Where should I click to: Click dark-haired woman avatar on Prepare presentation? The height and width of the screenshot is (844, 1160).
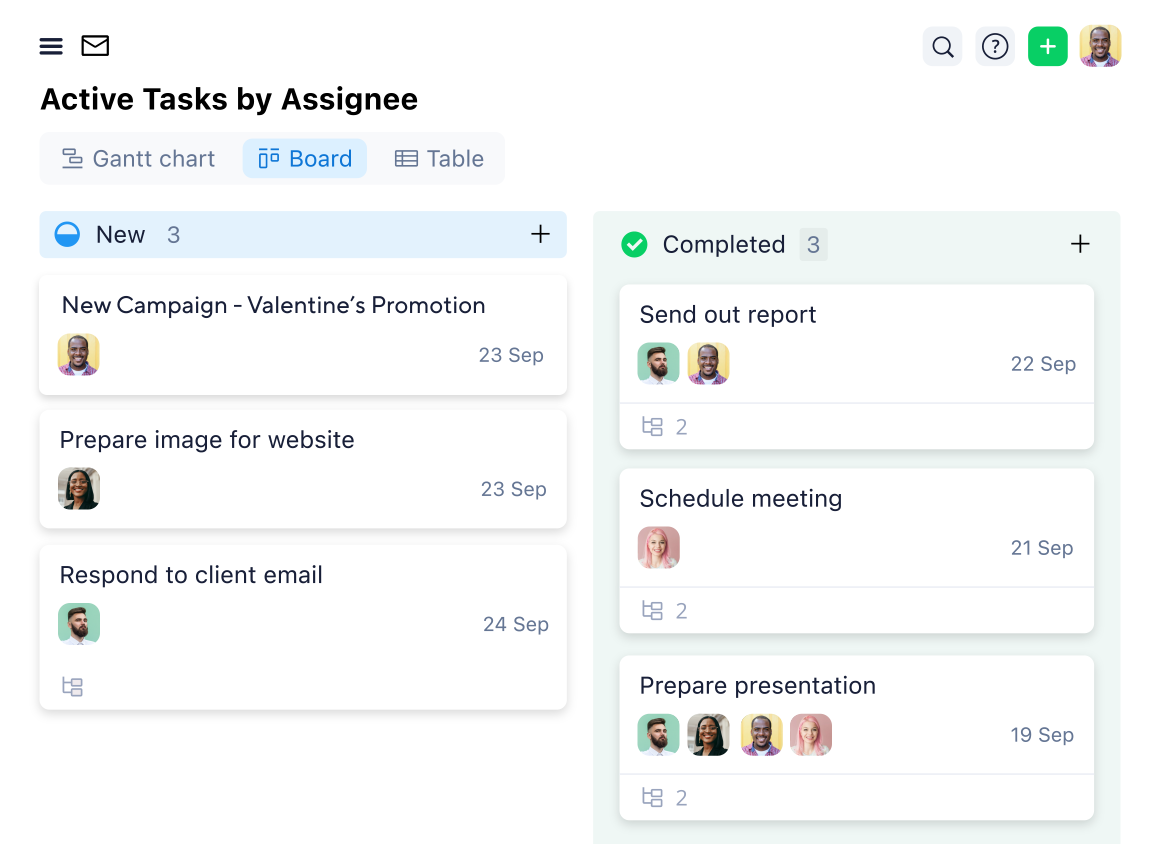tap(708, 735)
